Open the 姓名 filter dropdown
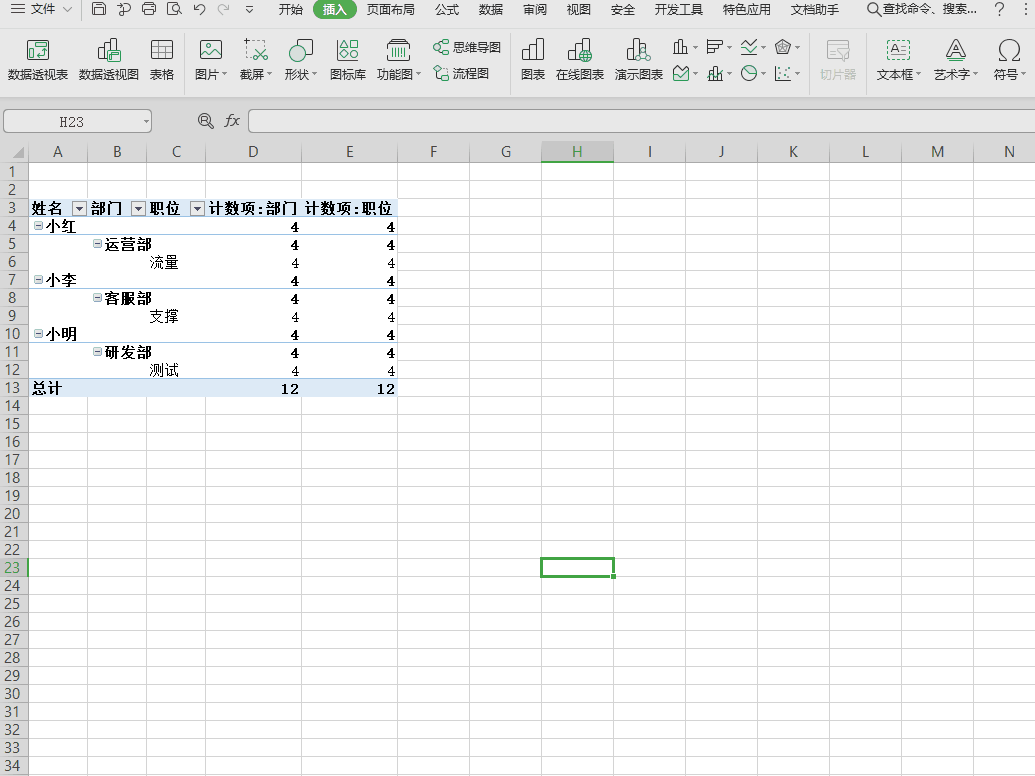 coord(79,209)
